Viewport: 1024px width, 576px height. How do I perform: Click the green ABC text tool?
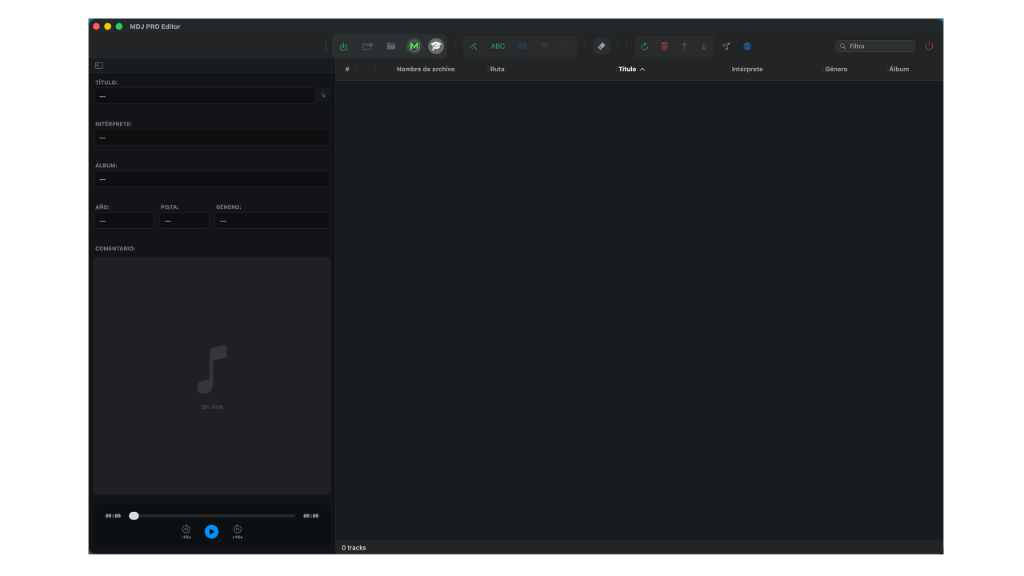(x=497, y=46)
